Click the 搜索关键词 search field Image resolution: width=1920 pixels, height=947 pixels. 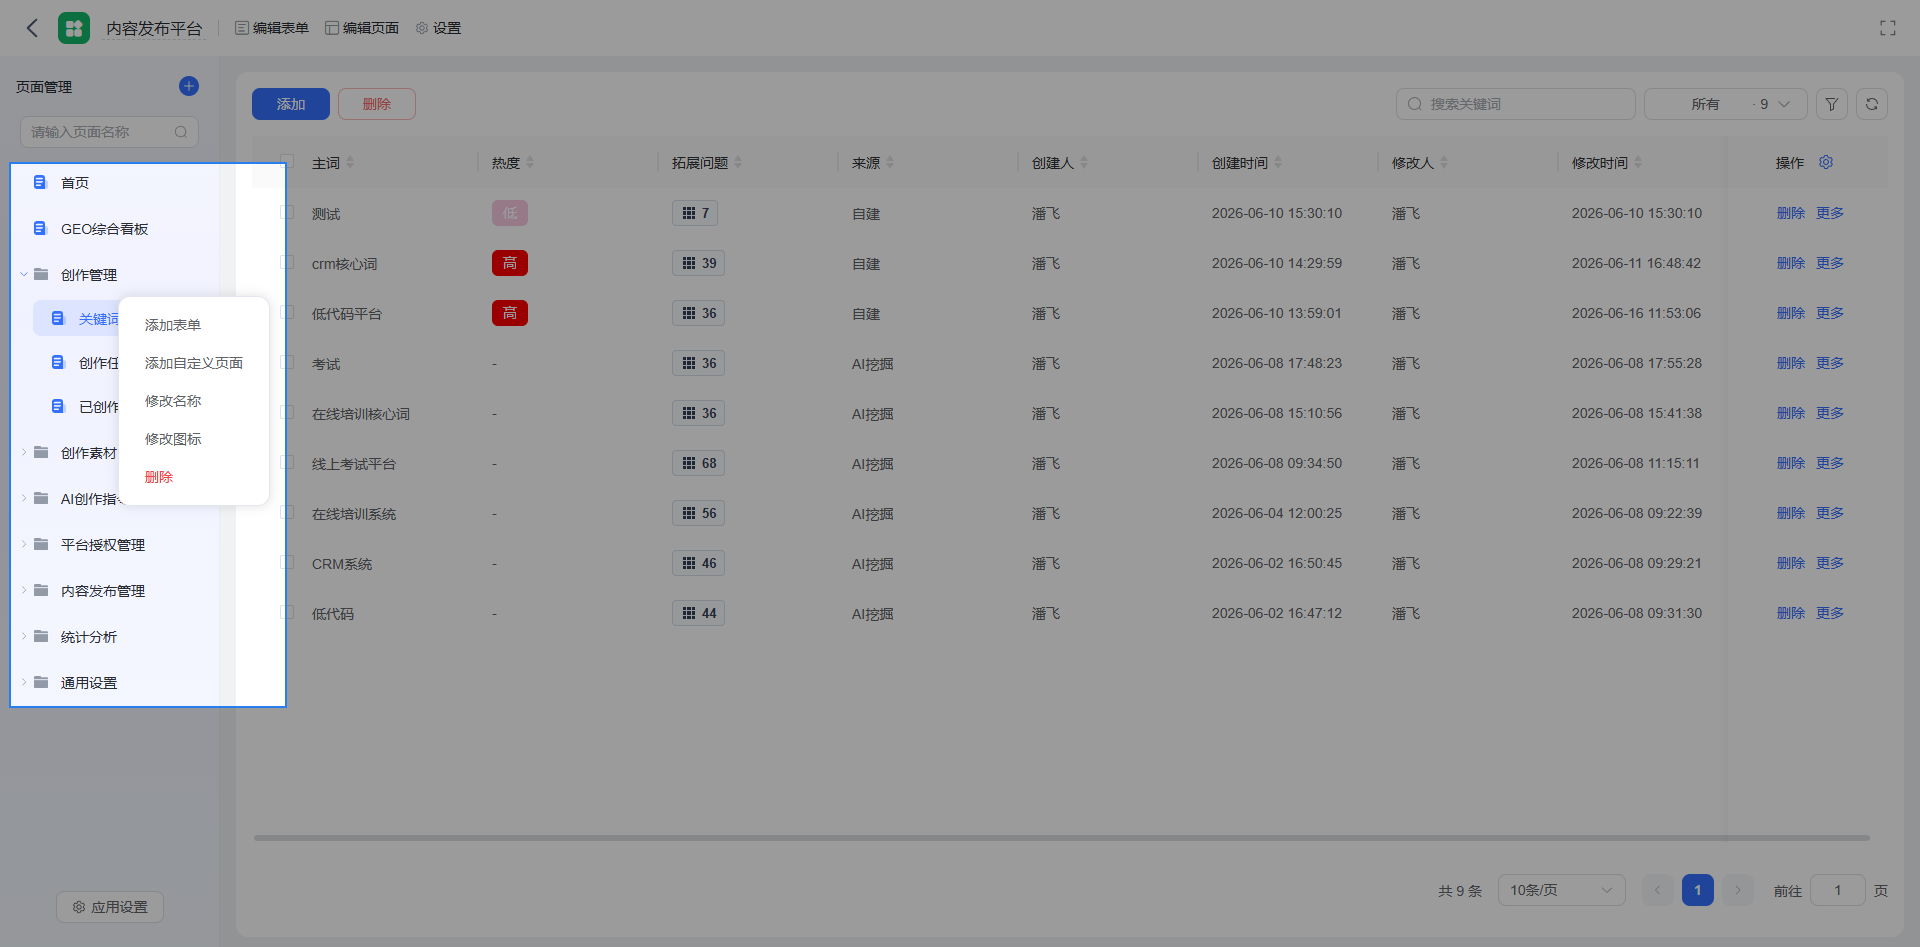point(1516,104)
